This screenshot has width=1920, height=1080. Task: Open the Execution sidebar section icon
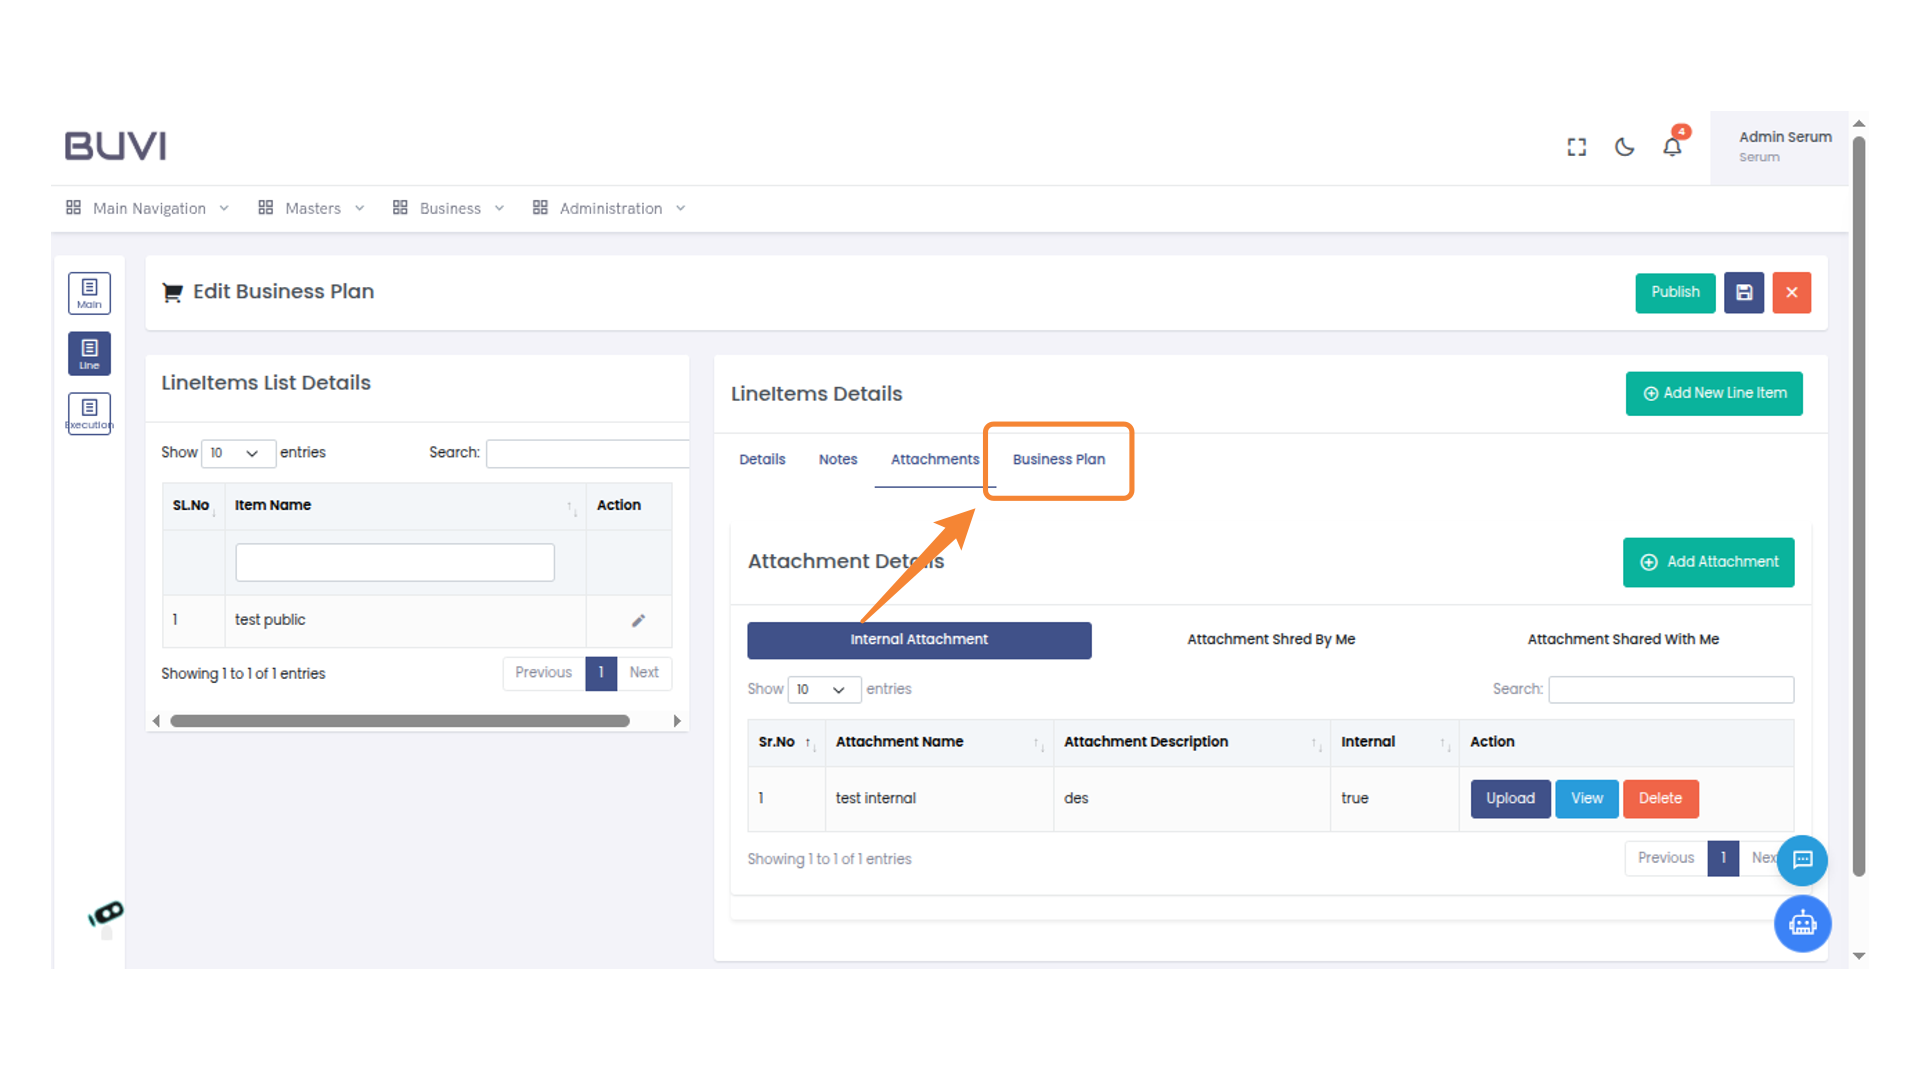pyautogui.click(x=89, y=413)
